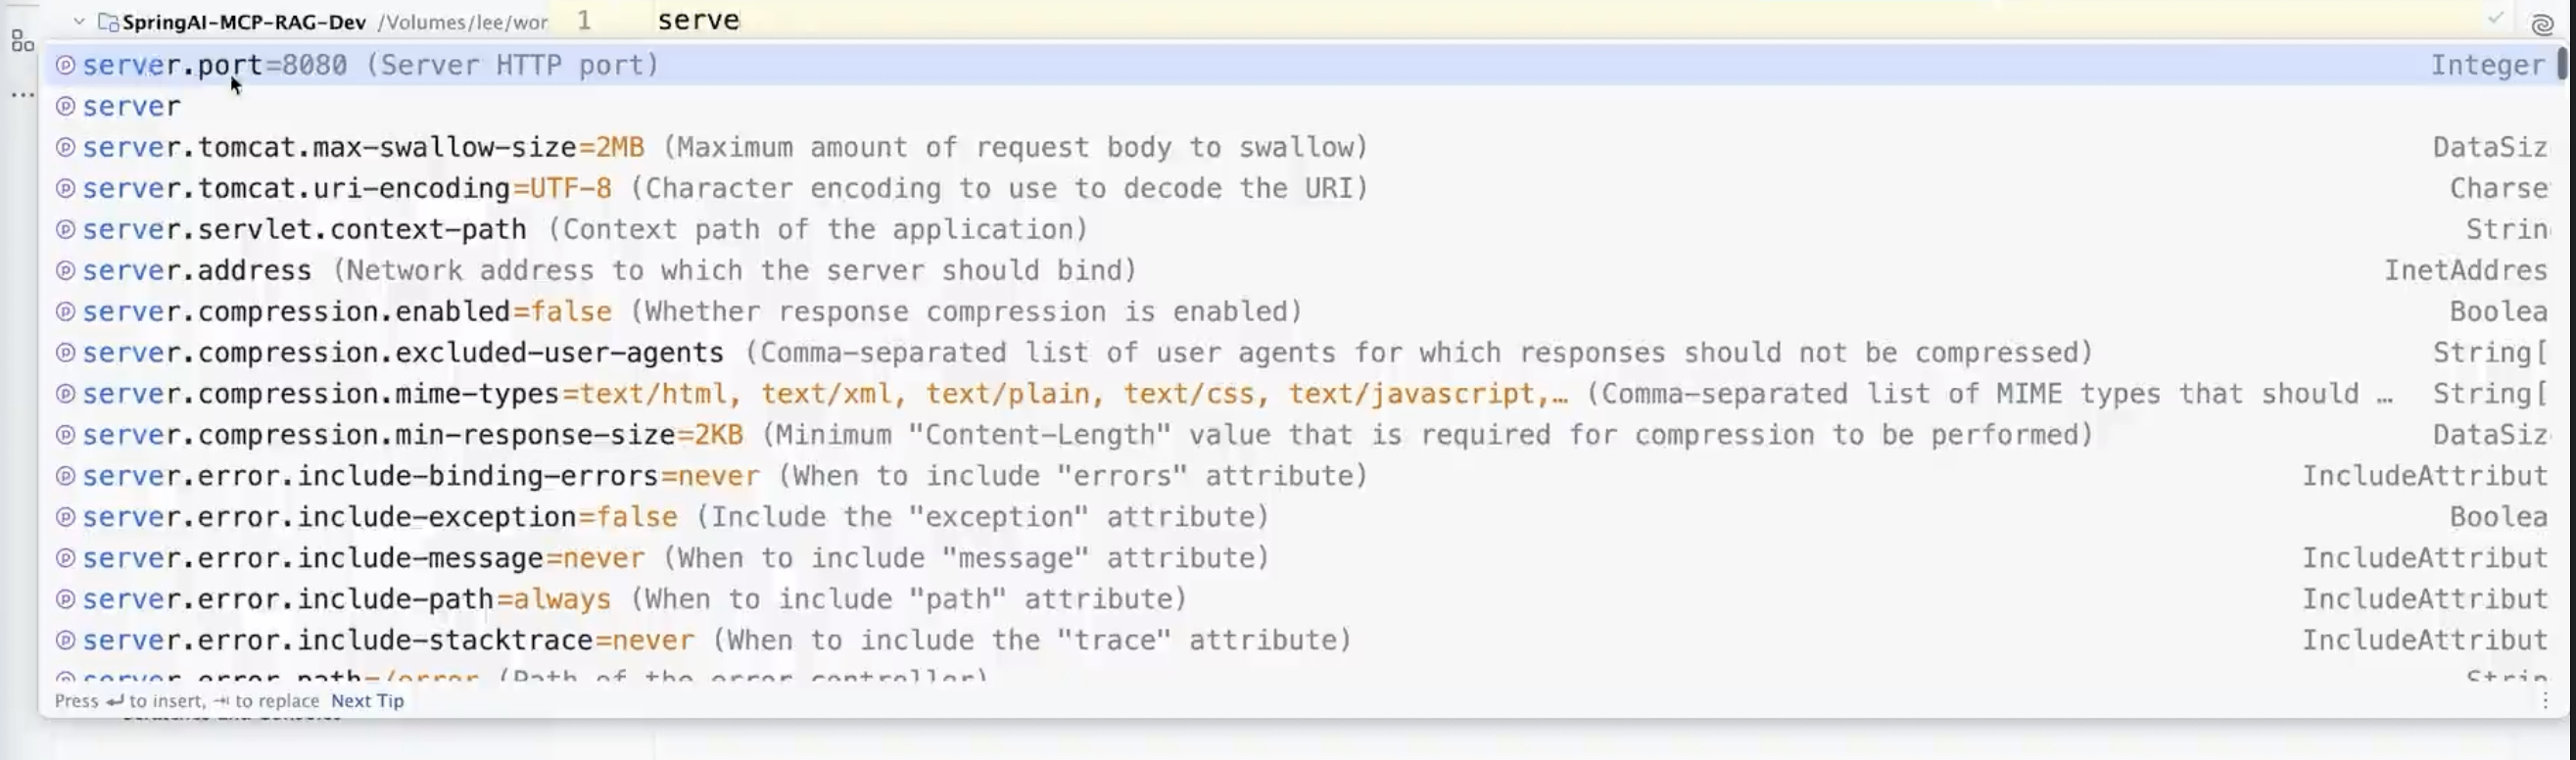Select the server.compression.enabled=false suggestion
Viewport: 2576px width, 760px height.
(346, 311)
